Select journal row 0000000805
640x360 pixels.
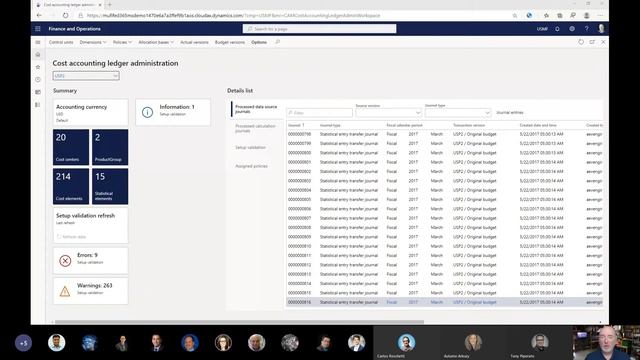(444, 200)
